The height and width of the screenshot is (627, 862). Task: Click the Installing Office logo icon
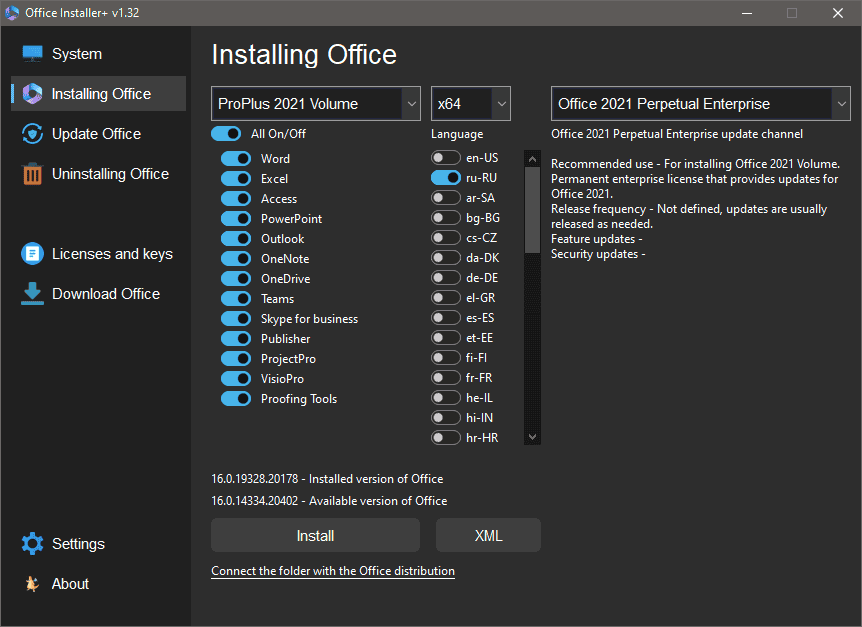pos(33,94)
